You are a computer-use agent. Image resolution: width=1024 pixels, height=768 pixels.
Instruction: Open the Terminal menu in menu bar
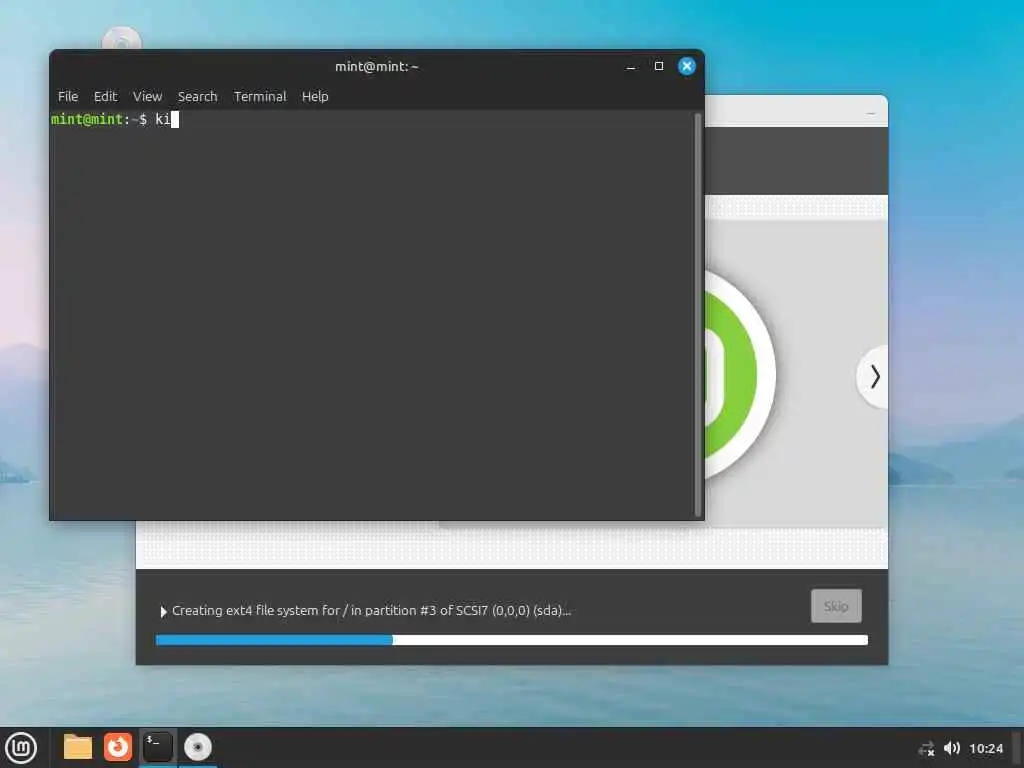tap(260, 97)
